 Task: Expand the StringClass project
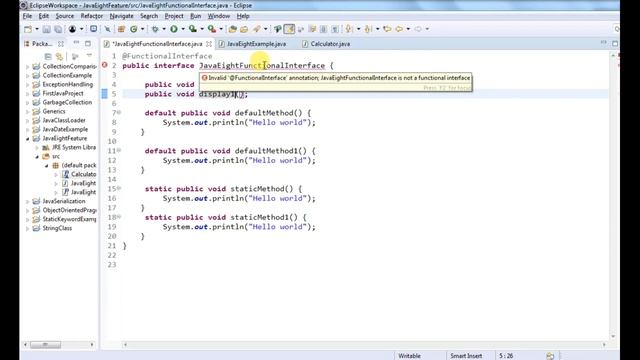(x=28, y=229)
